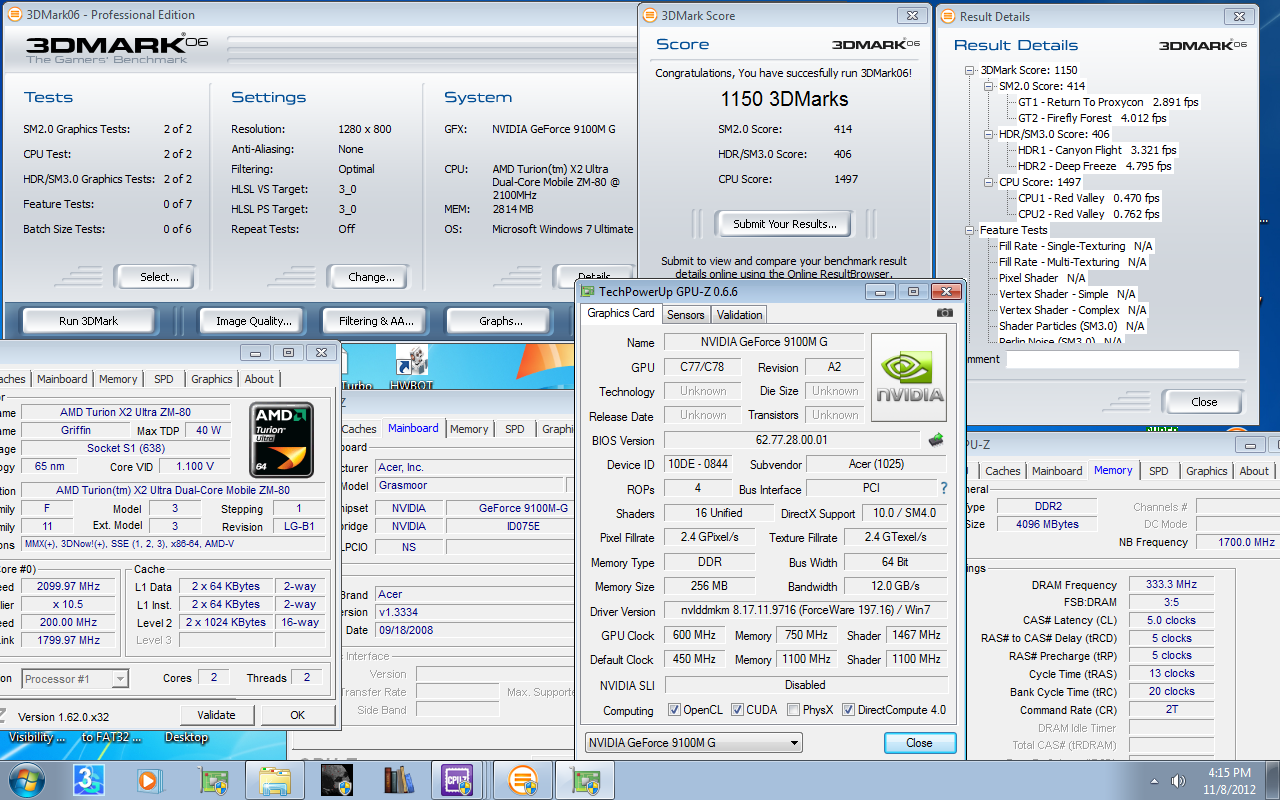
Task: Open Caches tab in CPU-Z Memory window
Action: click(1002, 471)
